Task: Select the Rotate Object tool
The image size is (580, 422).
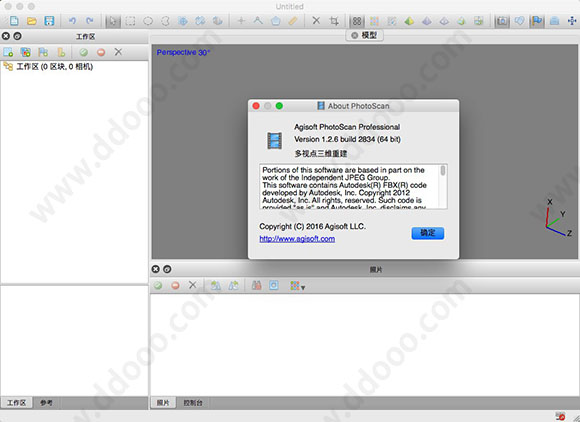Action: click(218, 21)
